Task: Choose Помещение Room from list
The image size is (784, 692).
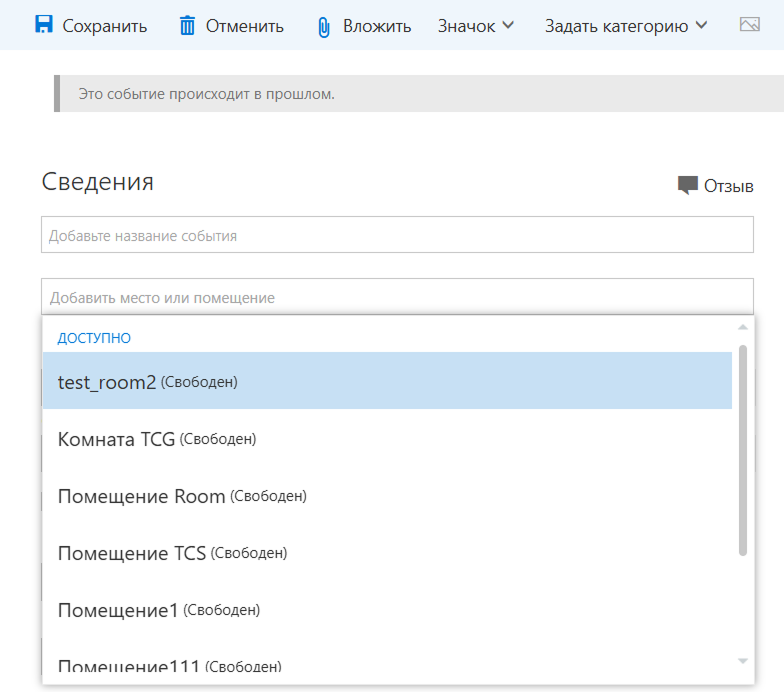Action: coord(387,496)
